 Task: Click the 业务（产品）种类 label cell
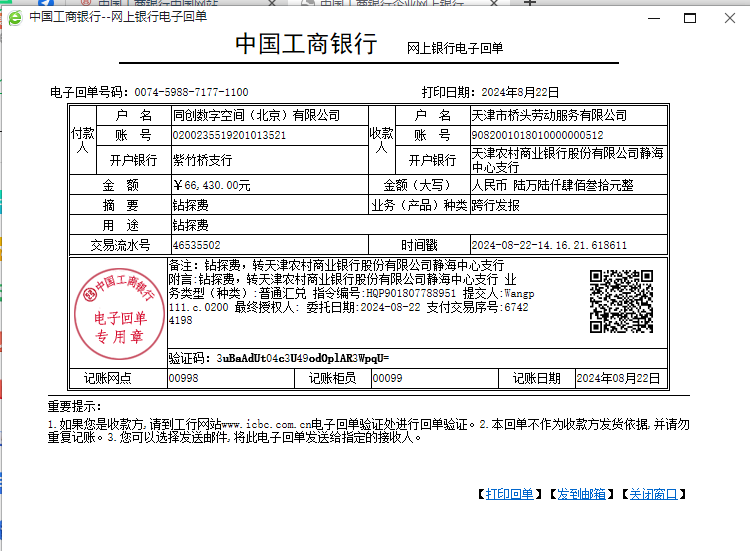(419, 205)
